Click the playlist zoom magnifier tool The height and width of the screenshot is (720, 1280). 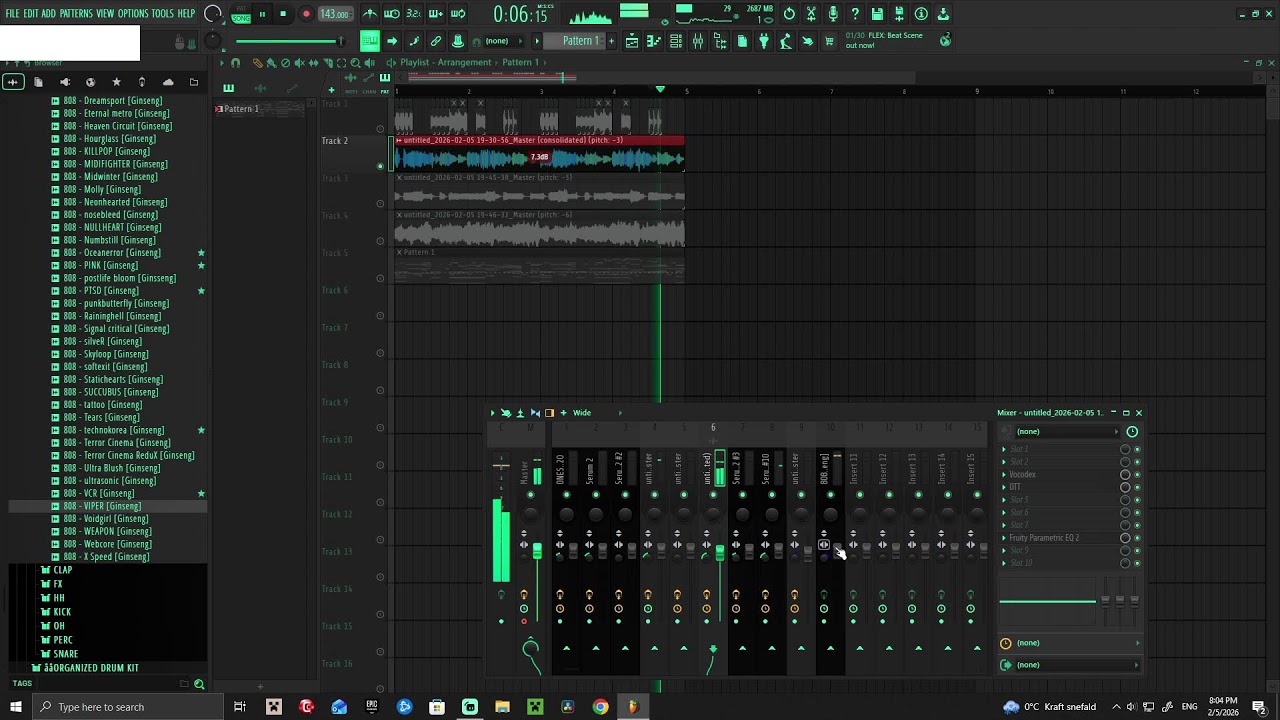tap(355, 63)
